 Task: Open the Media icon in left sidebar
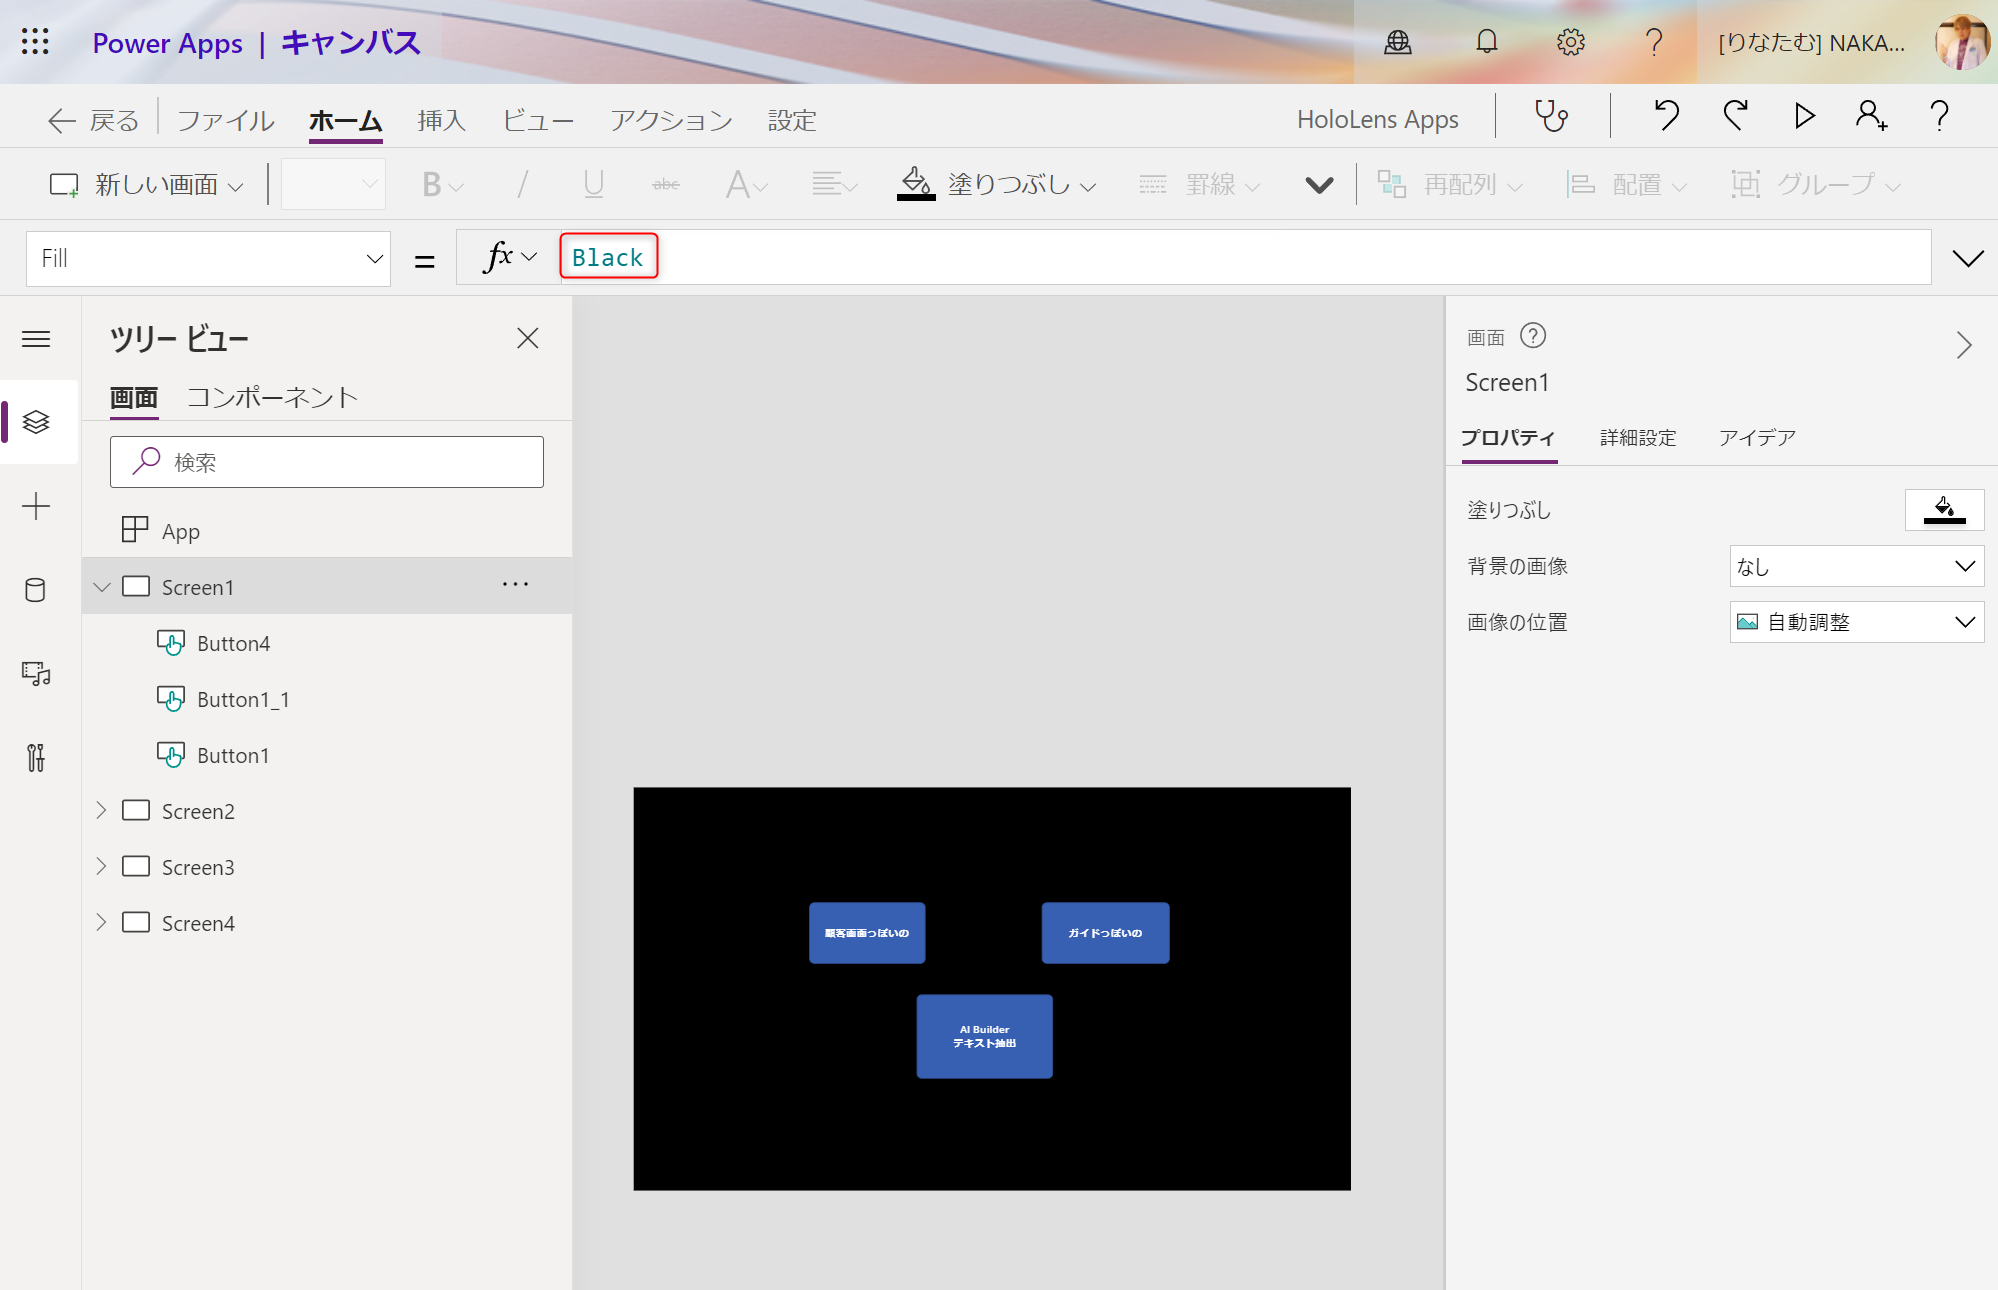click(36, 674)
